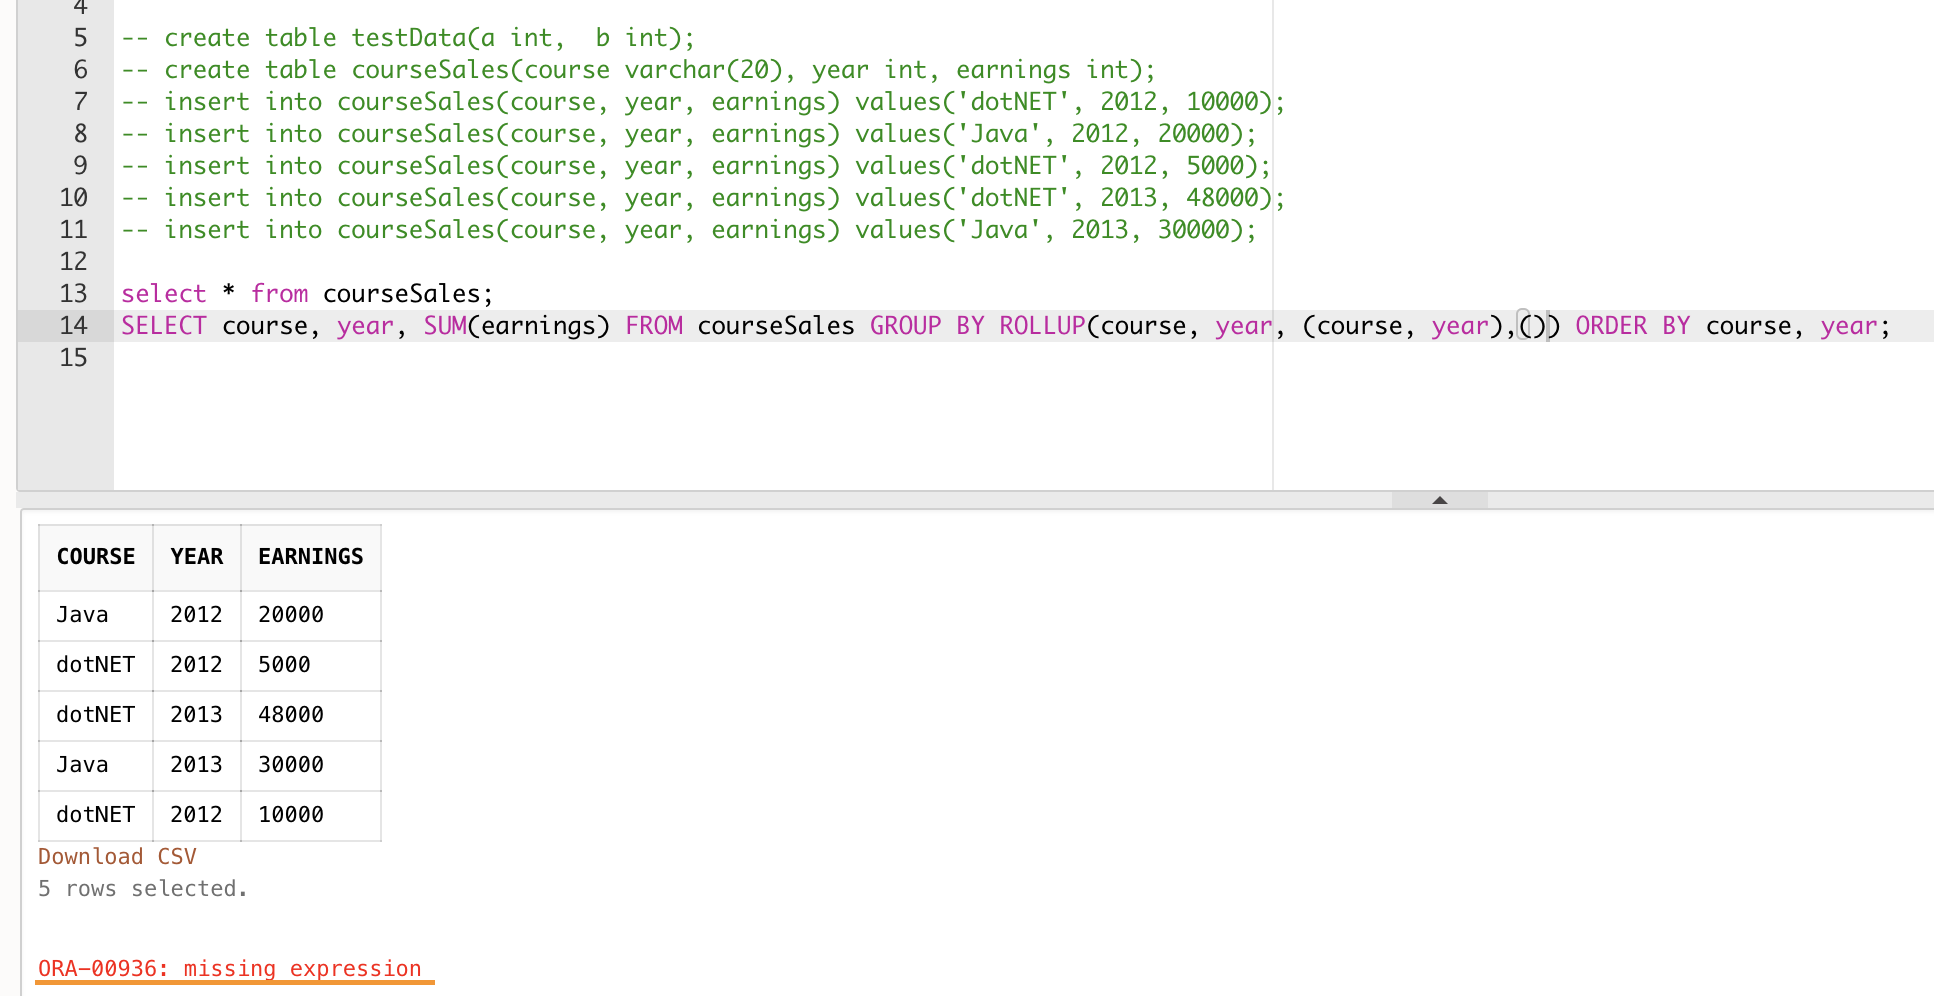Click the 10000 earnings cell
The width and height of the screenshot is (1934, 996).
click(311, 815)
